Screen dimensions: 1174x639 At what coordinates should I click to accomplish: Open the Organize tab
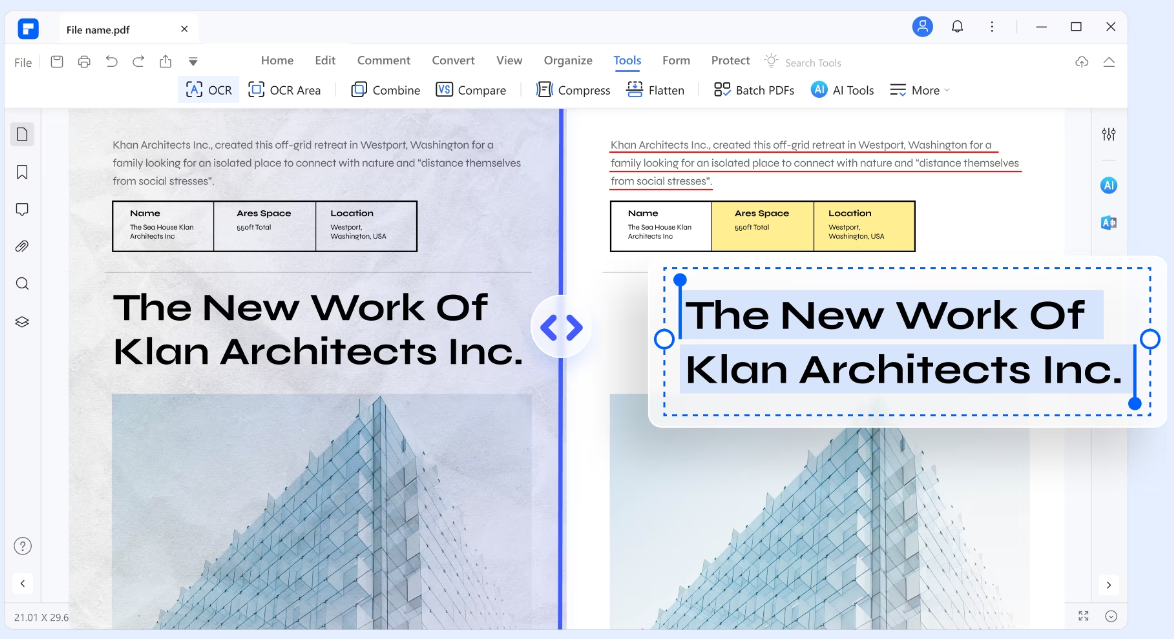pos(568,60)
